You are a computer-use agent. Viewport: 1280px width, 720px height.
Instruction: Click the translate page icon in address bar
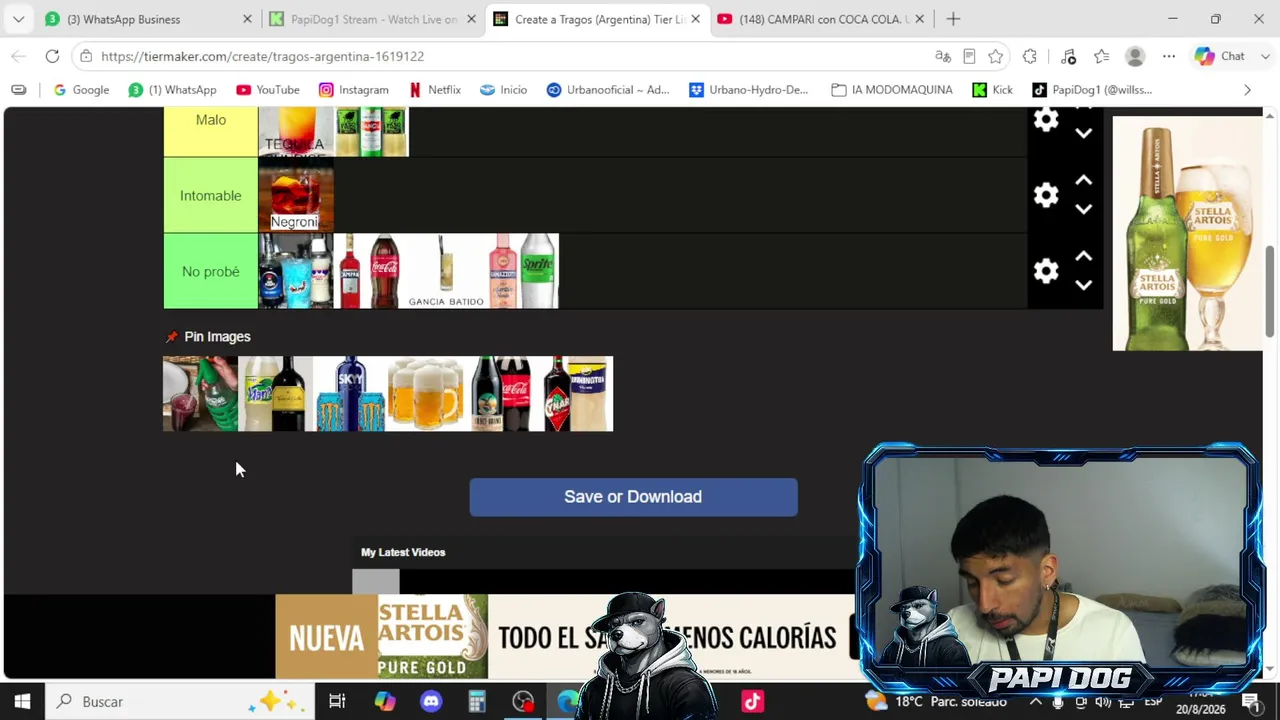[943, 56]
